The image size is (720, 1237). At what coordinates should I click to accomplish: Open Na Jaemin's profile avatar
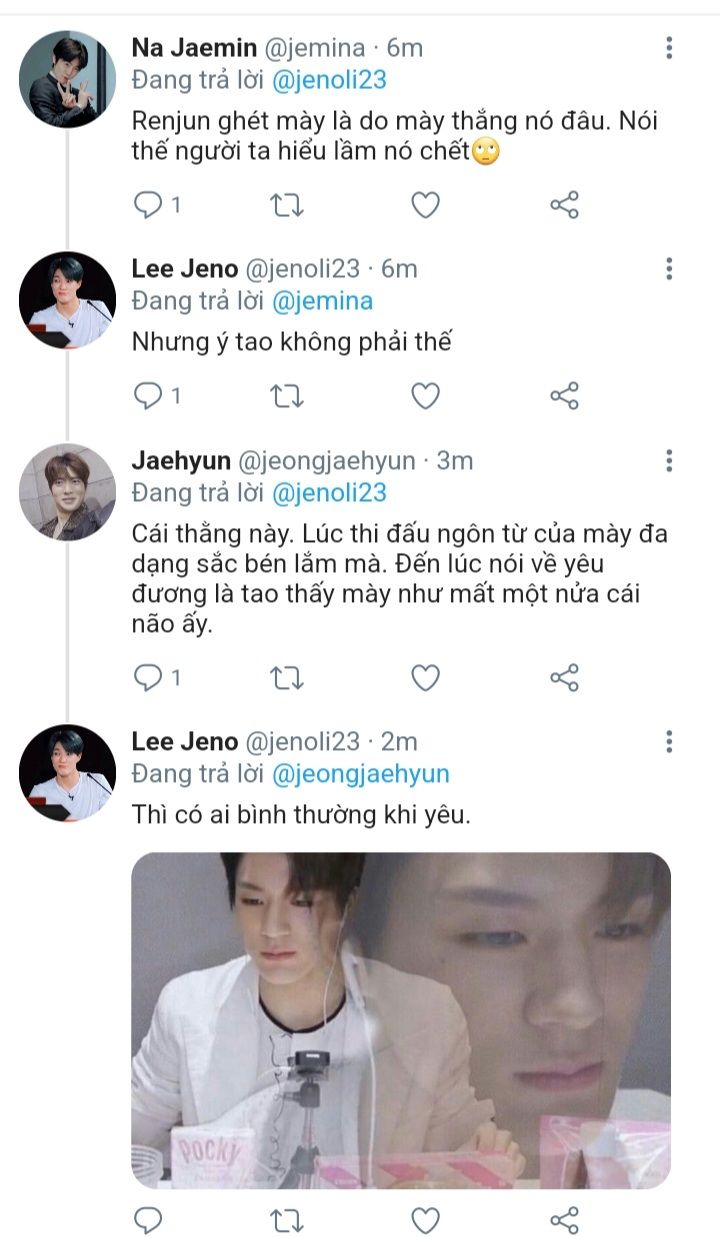click(68, 79)
